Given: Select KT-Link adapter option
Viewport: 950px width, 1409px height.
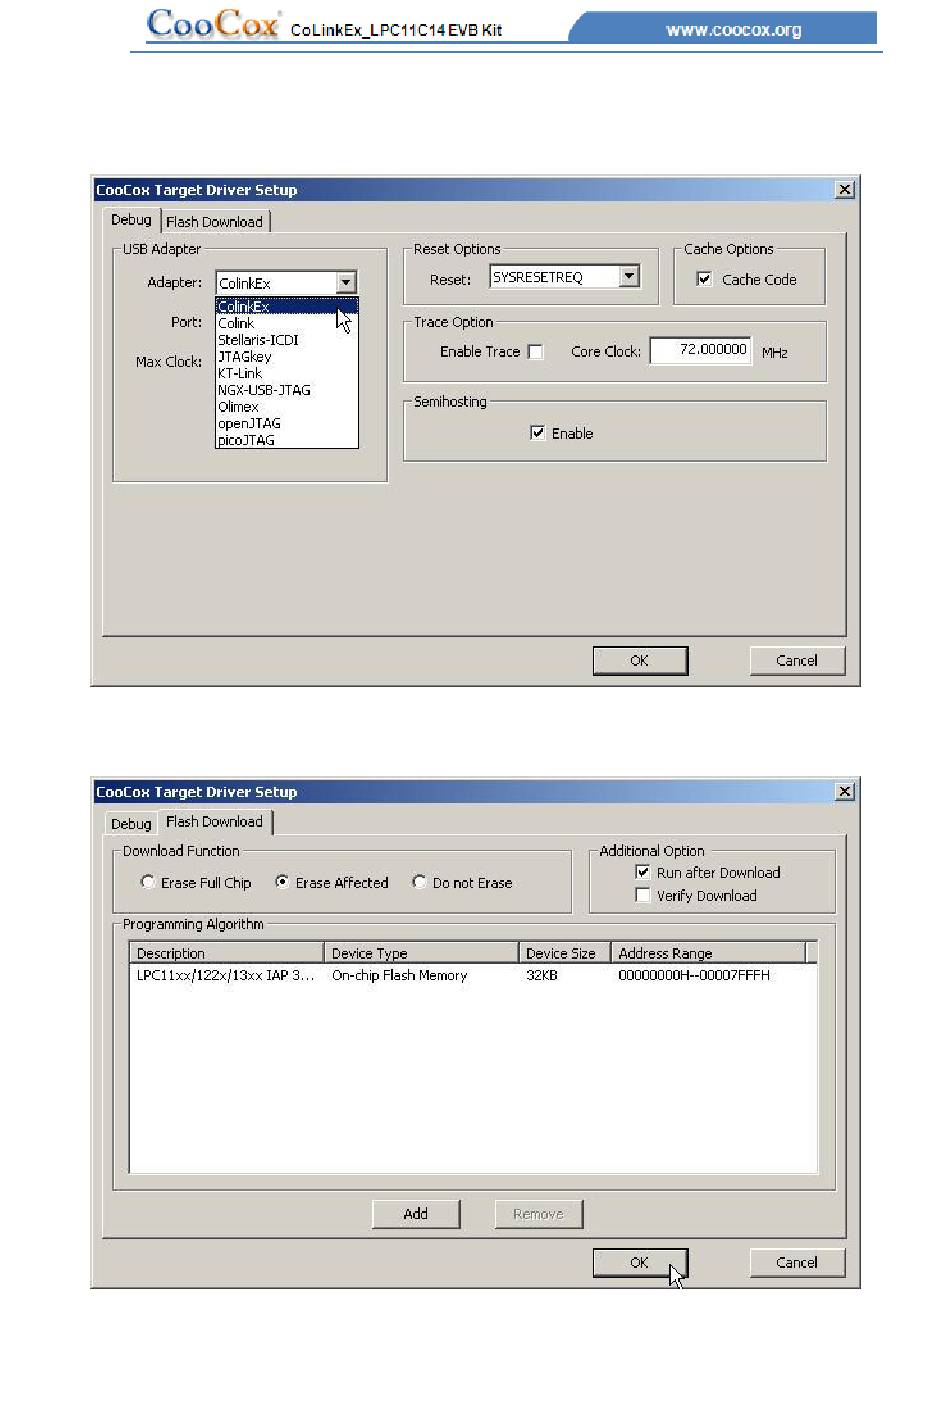Looking at the screenshot, I should 287,373.
